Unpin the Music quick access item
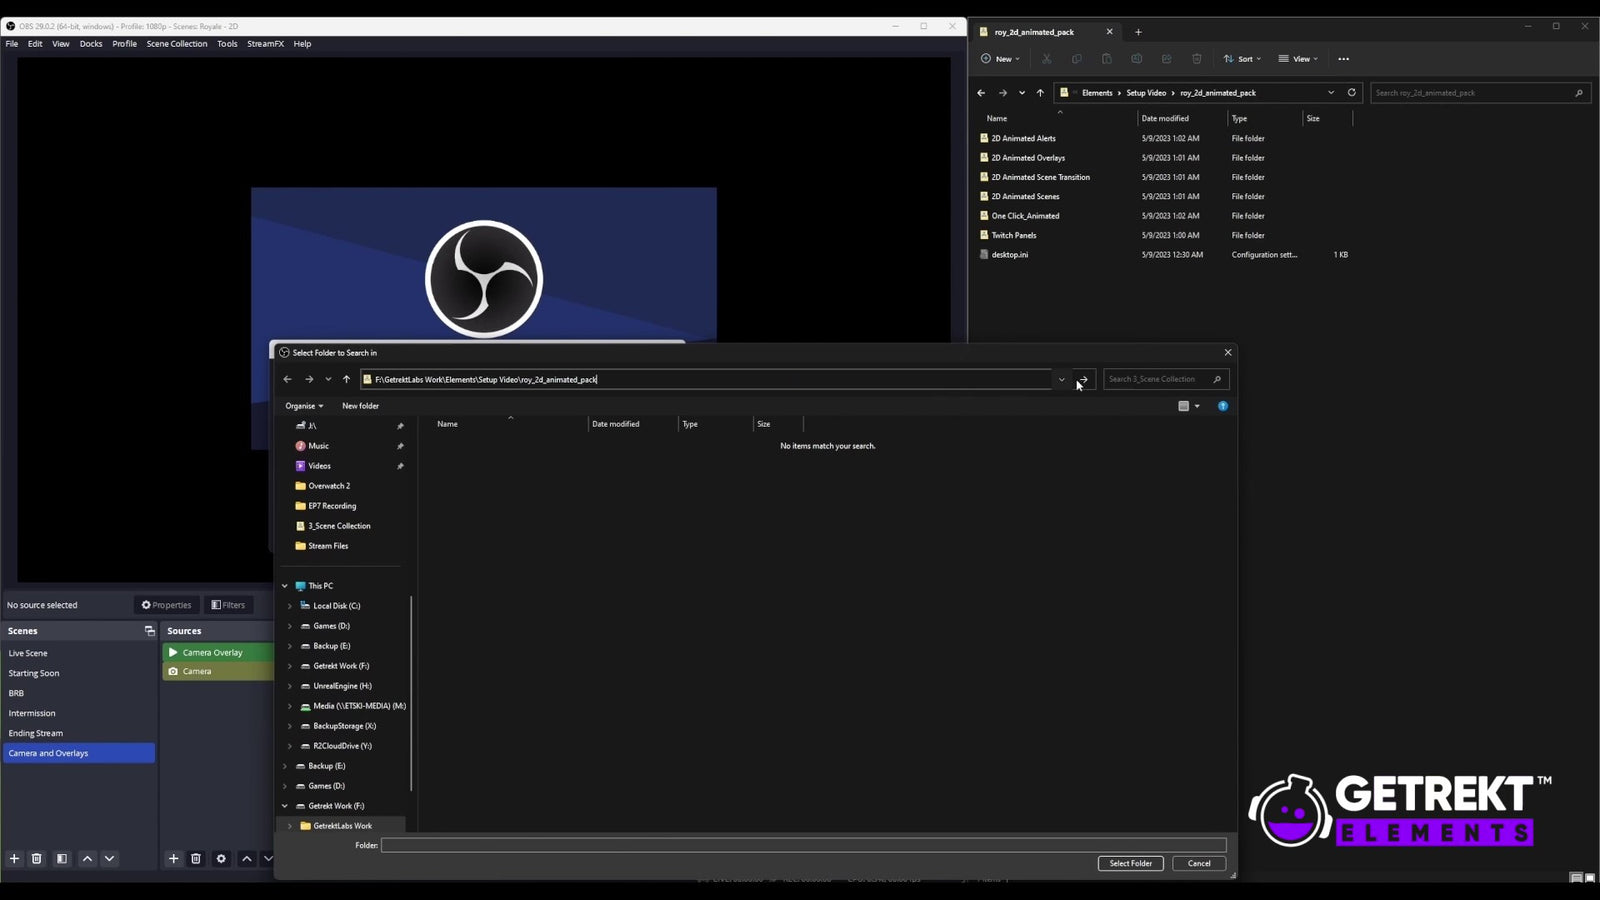 [400, 446]
